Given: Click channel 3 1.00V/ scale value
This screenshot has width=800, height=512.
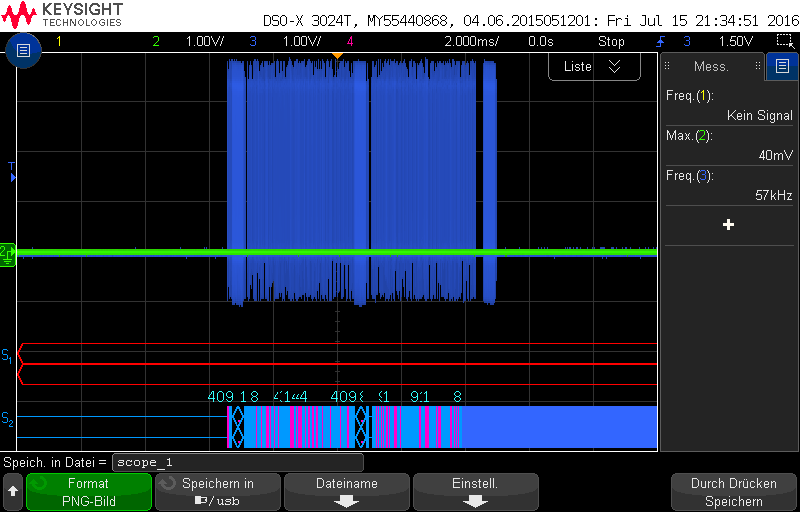Looking at the screenshot, I should [302, 41].
